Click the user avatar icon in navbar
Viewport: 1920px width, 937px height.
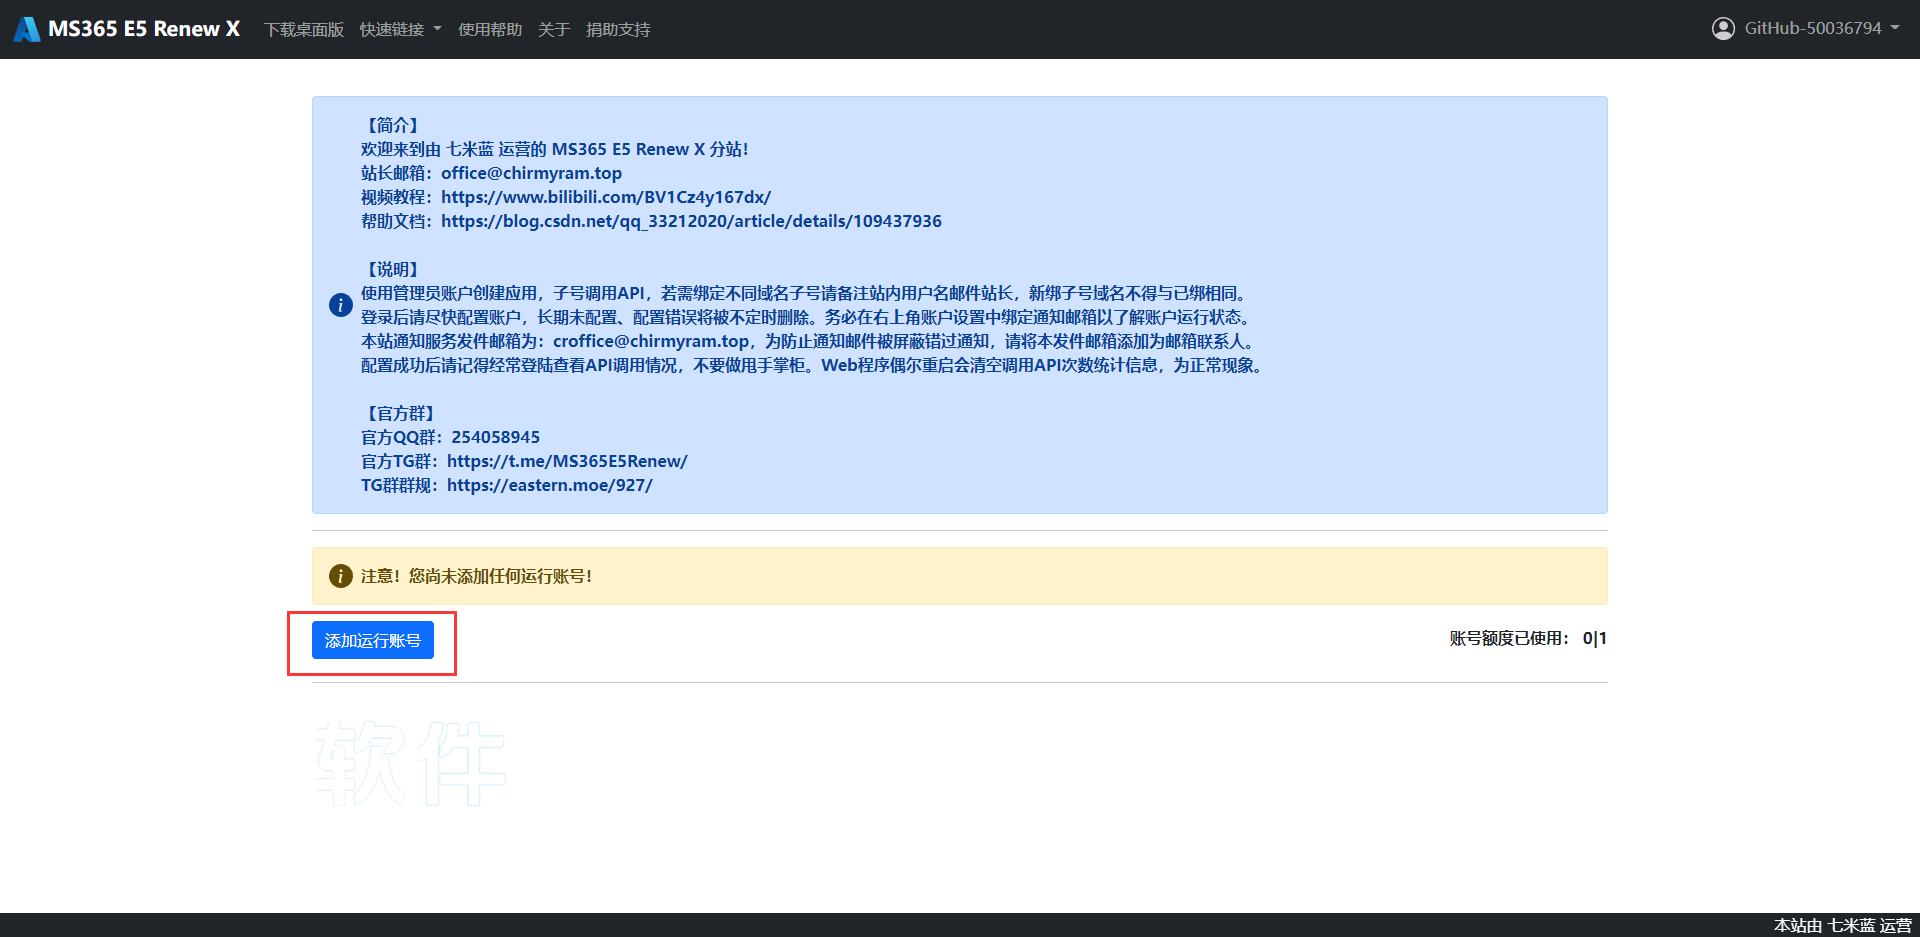click(1723, 29)
